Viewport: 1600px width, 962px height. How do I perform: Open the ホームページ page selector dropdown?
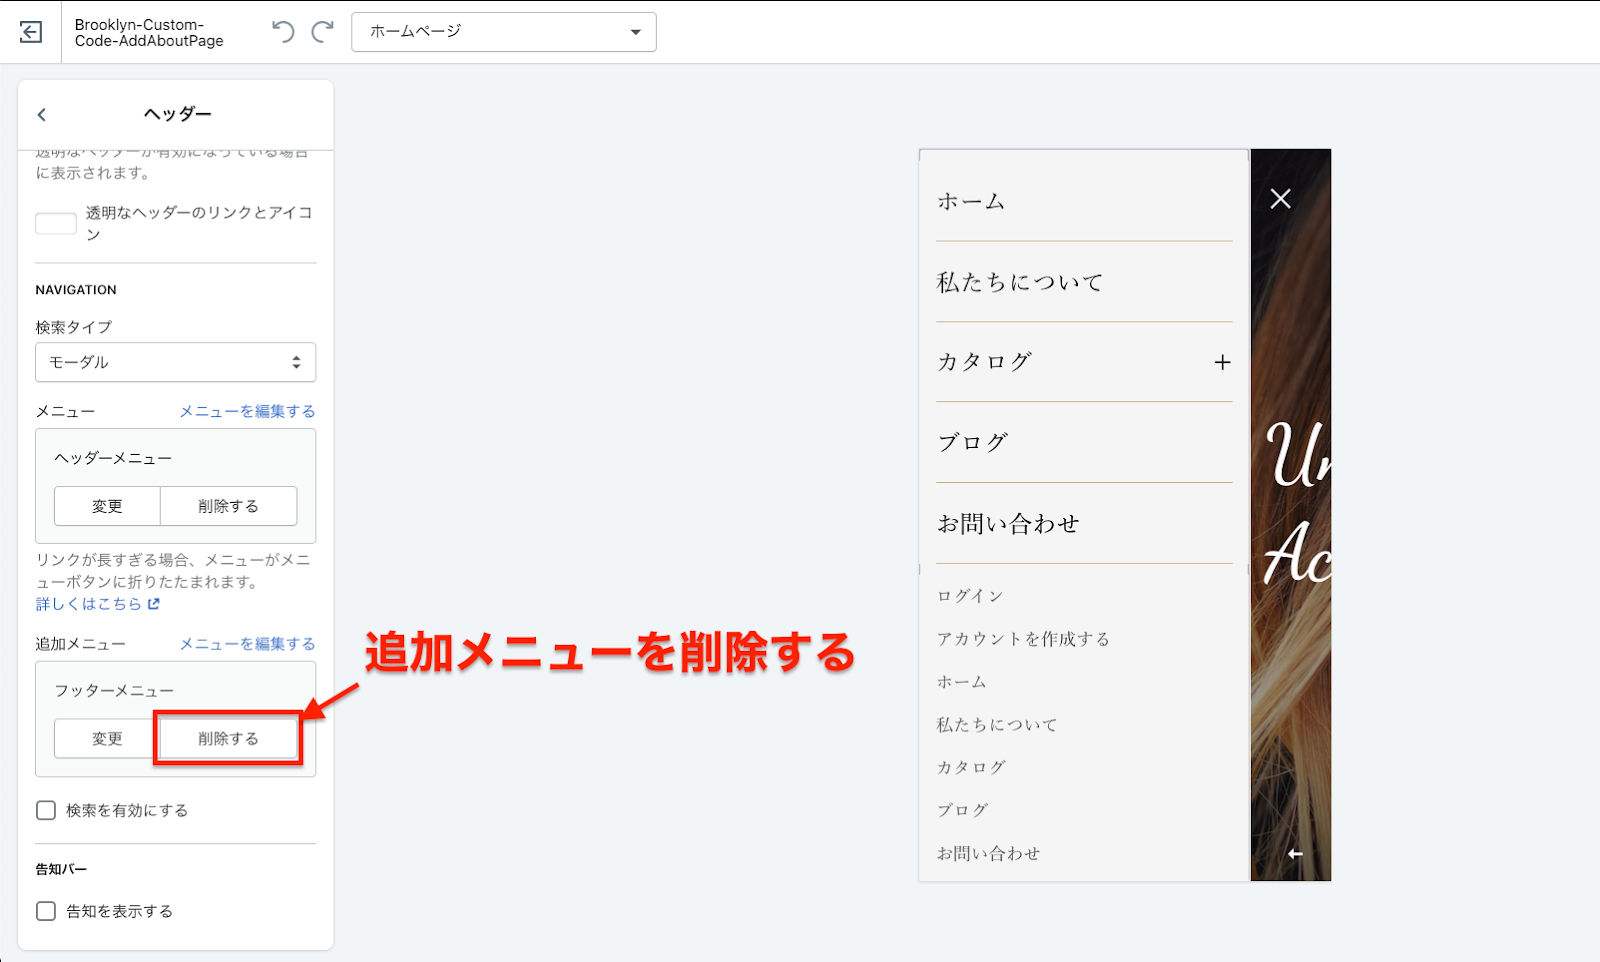(x=504, y=32)
